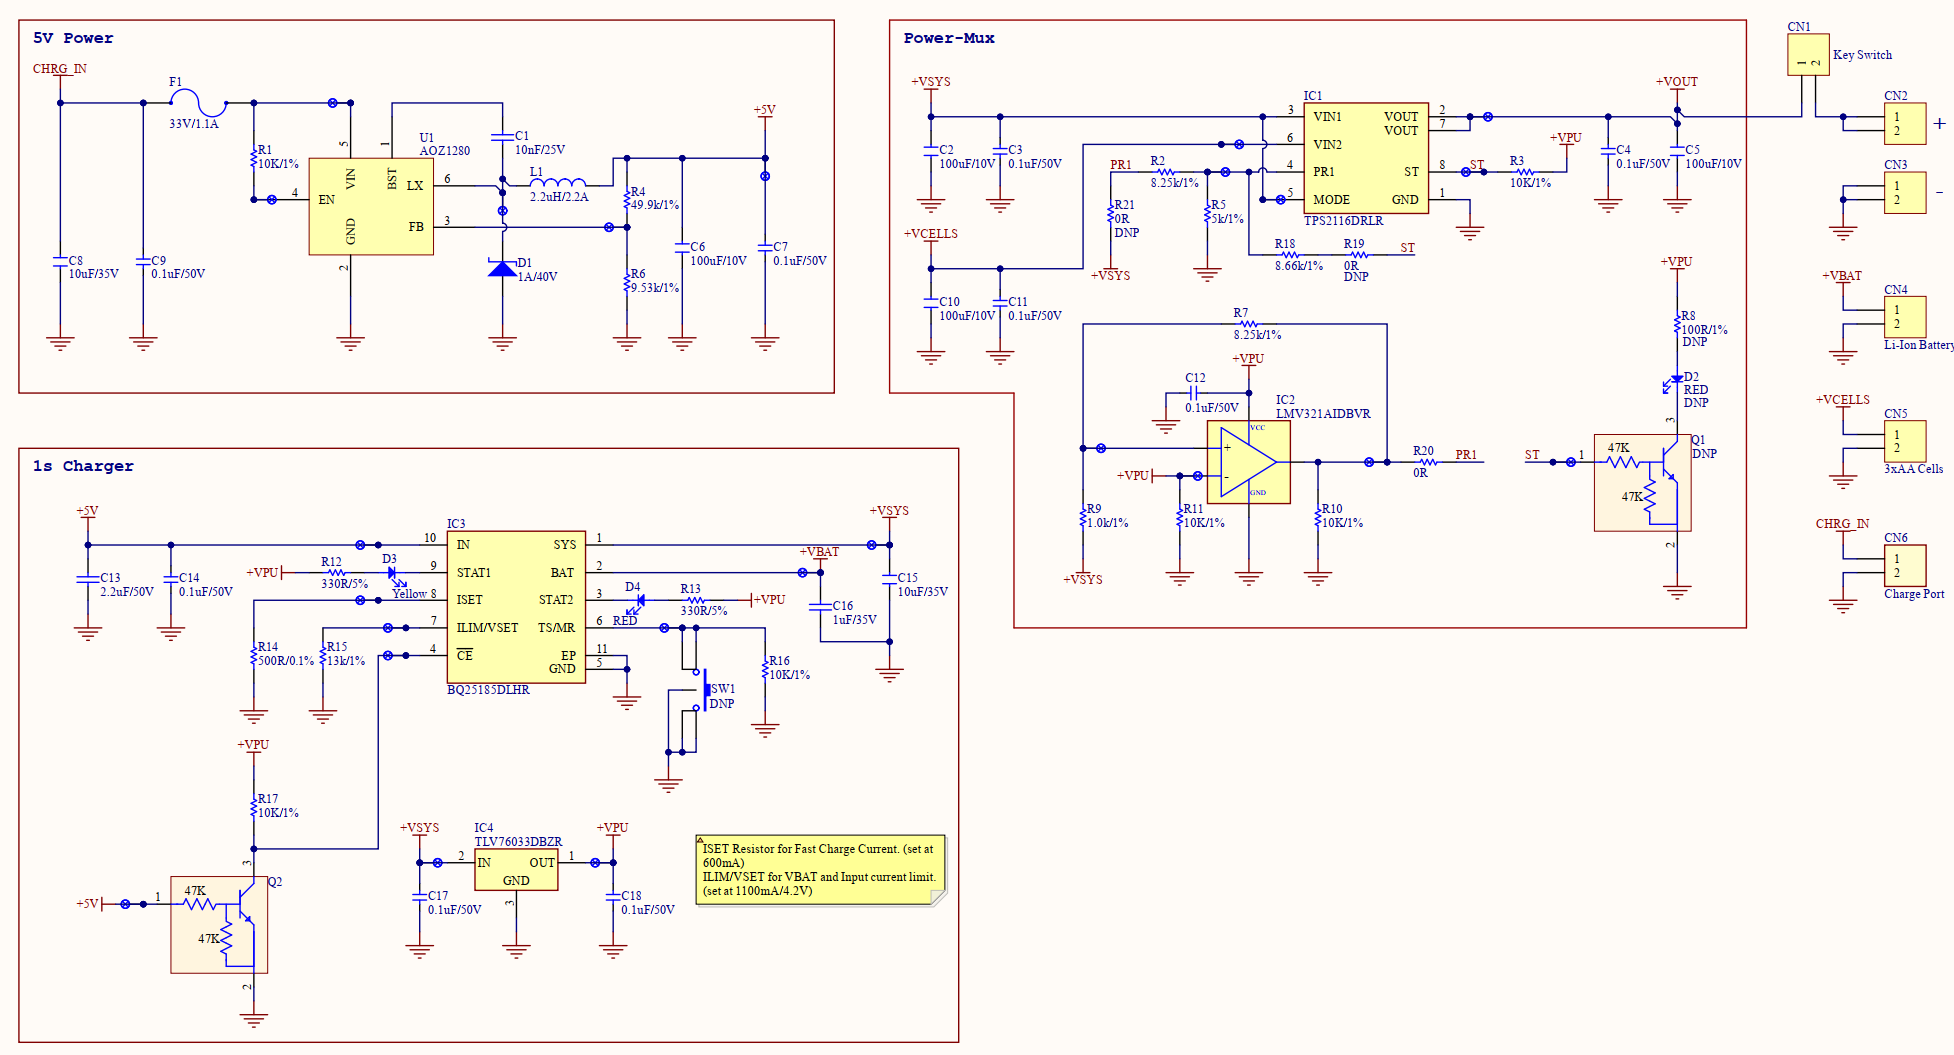Click the '5V Power' section title
This screenshot has width=1954, height=1055.
coord(73,38)
